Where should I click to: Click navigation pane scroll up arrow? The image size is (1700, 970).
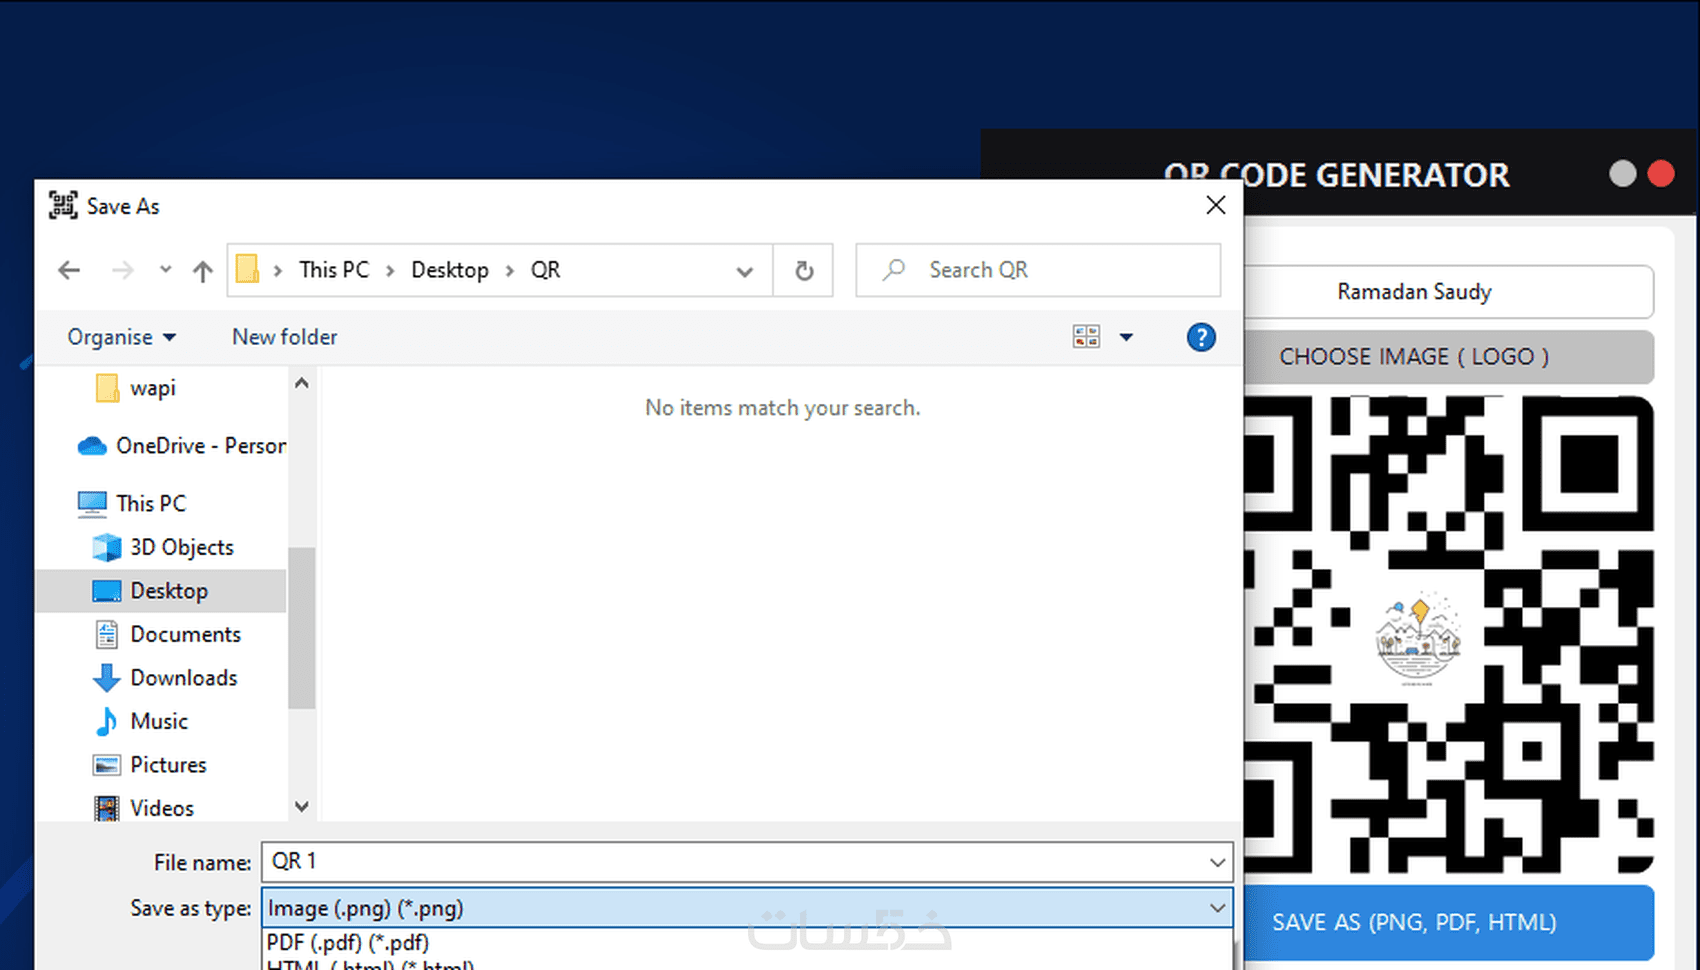pos(302,383)
